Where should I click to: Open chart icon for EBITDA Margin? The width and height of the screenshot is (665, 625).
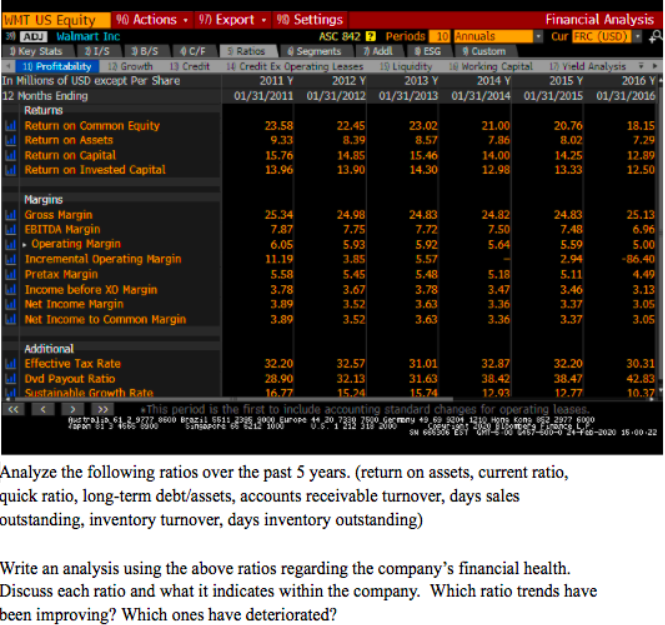click(x=10, y=229)
